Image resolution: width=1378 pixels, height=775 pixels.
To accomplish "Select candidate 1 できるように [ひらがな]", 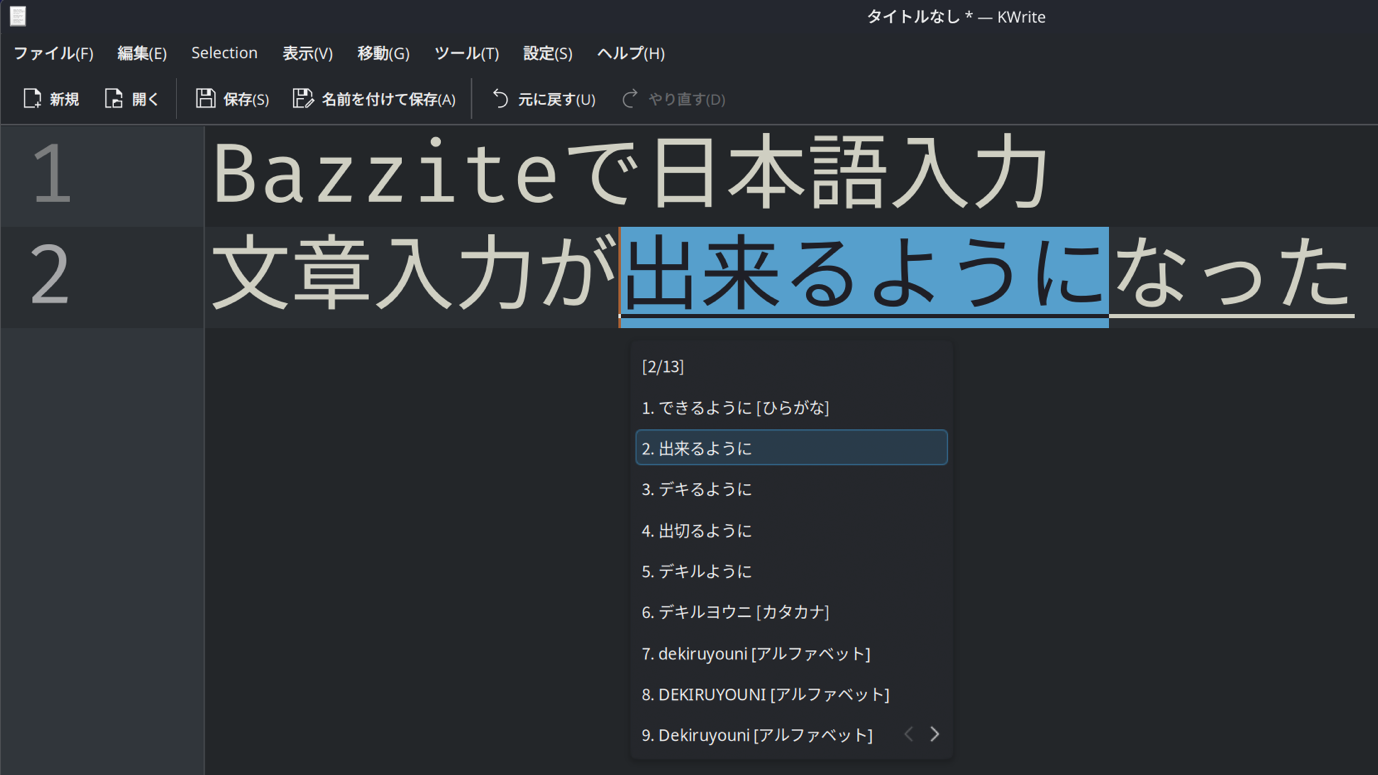I will [x=791, y=407].
